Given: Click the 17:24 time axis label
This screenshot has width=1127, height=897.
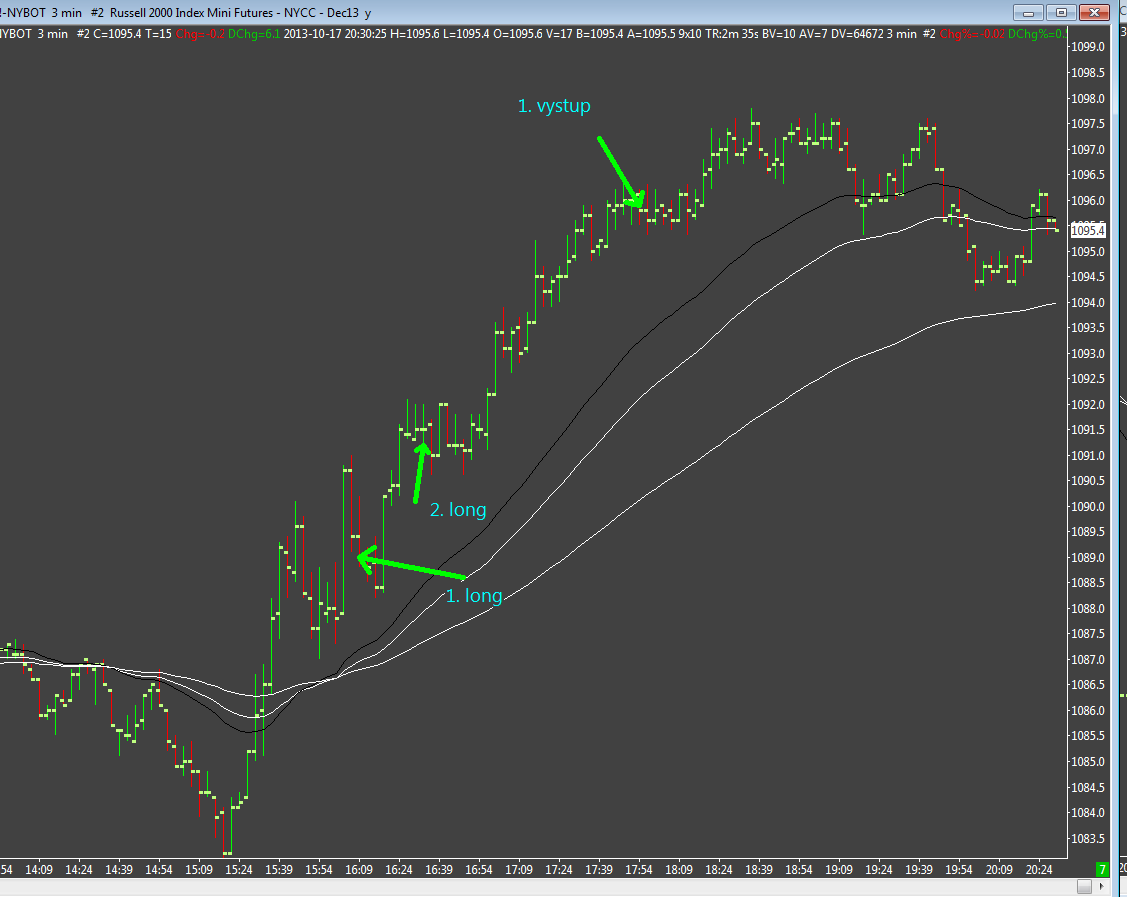Looking at the screenshot, I should point(558,870).
